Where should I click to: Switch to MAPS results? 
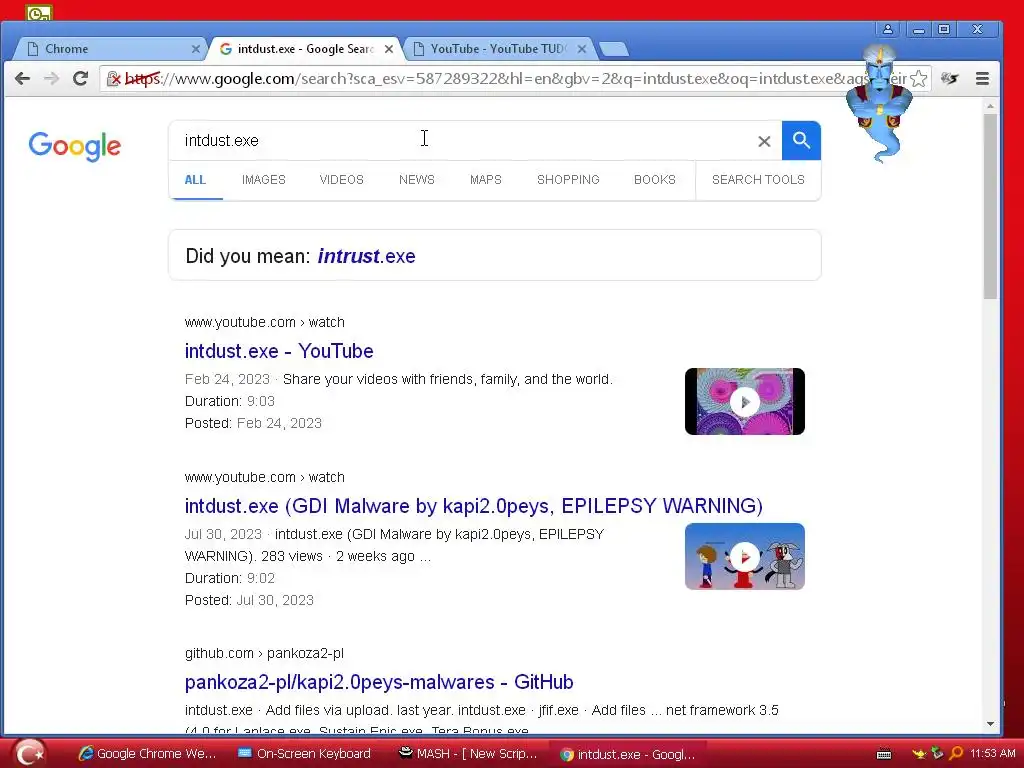[486, 180]
